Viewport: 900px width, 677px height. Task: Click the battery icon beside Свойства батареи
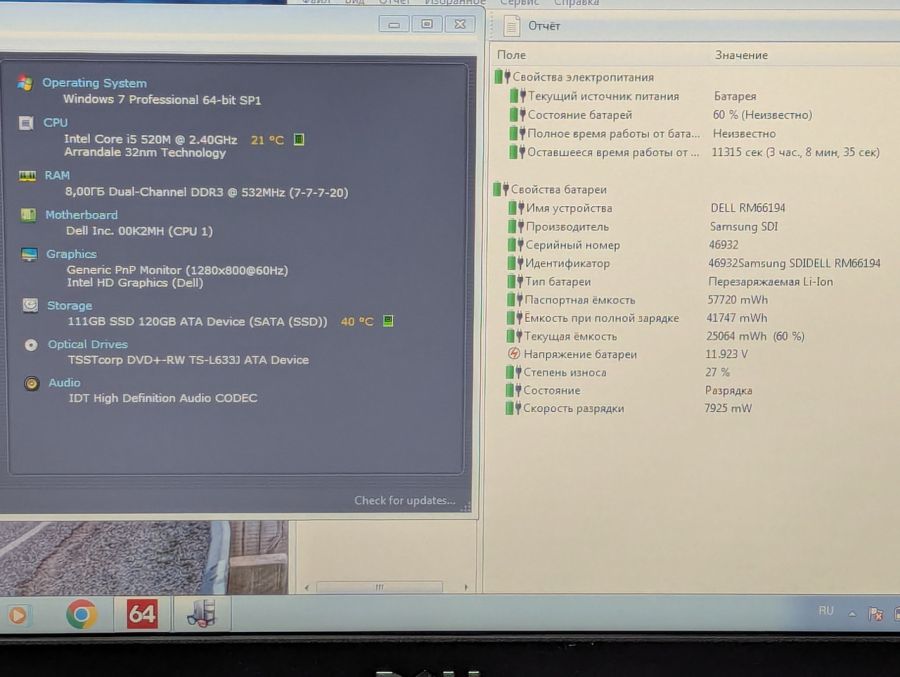(x=501, y=189)
